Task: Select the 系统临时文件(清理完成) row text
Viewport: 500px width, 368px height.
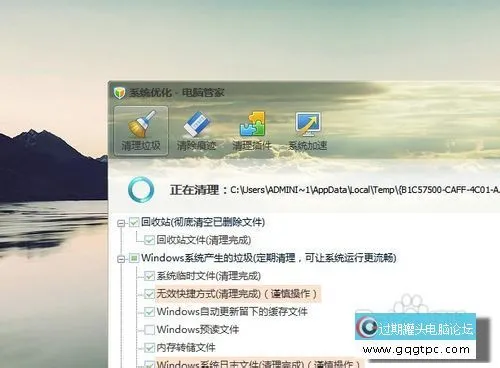Action: [x=209, y=276]
